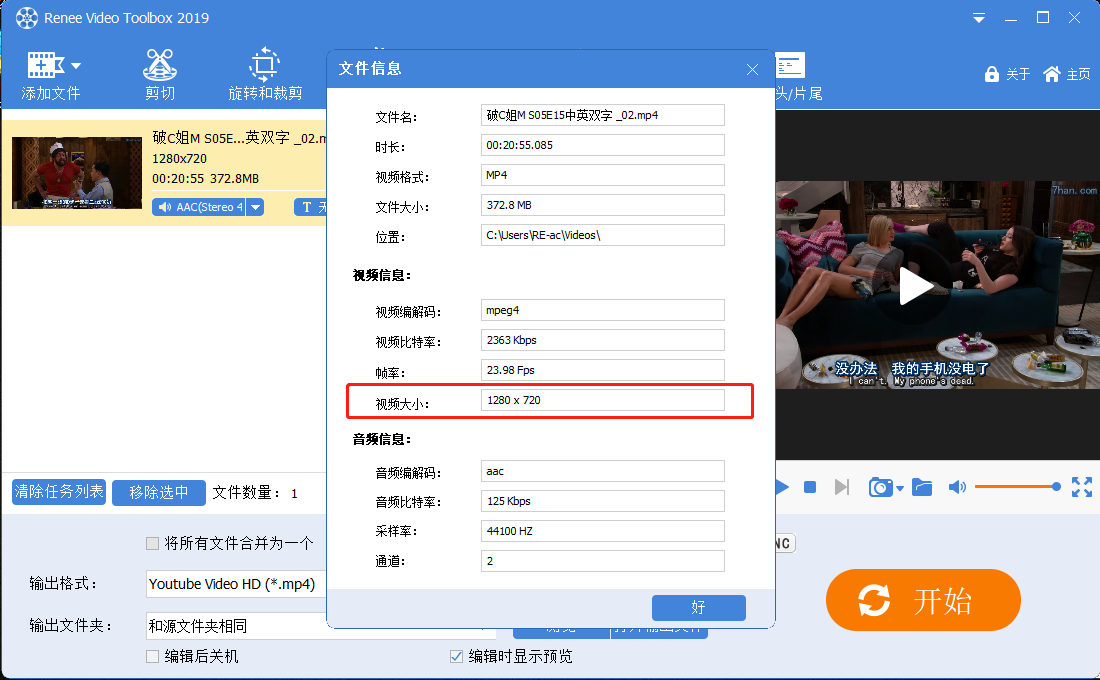The image size is (1100, 680).
Task: Click the 好 (OK) button
Action: click(698, 608)
